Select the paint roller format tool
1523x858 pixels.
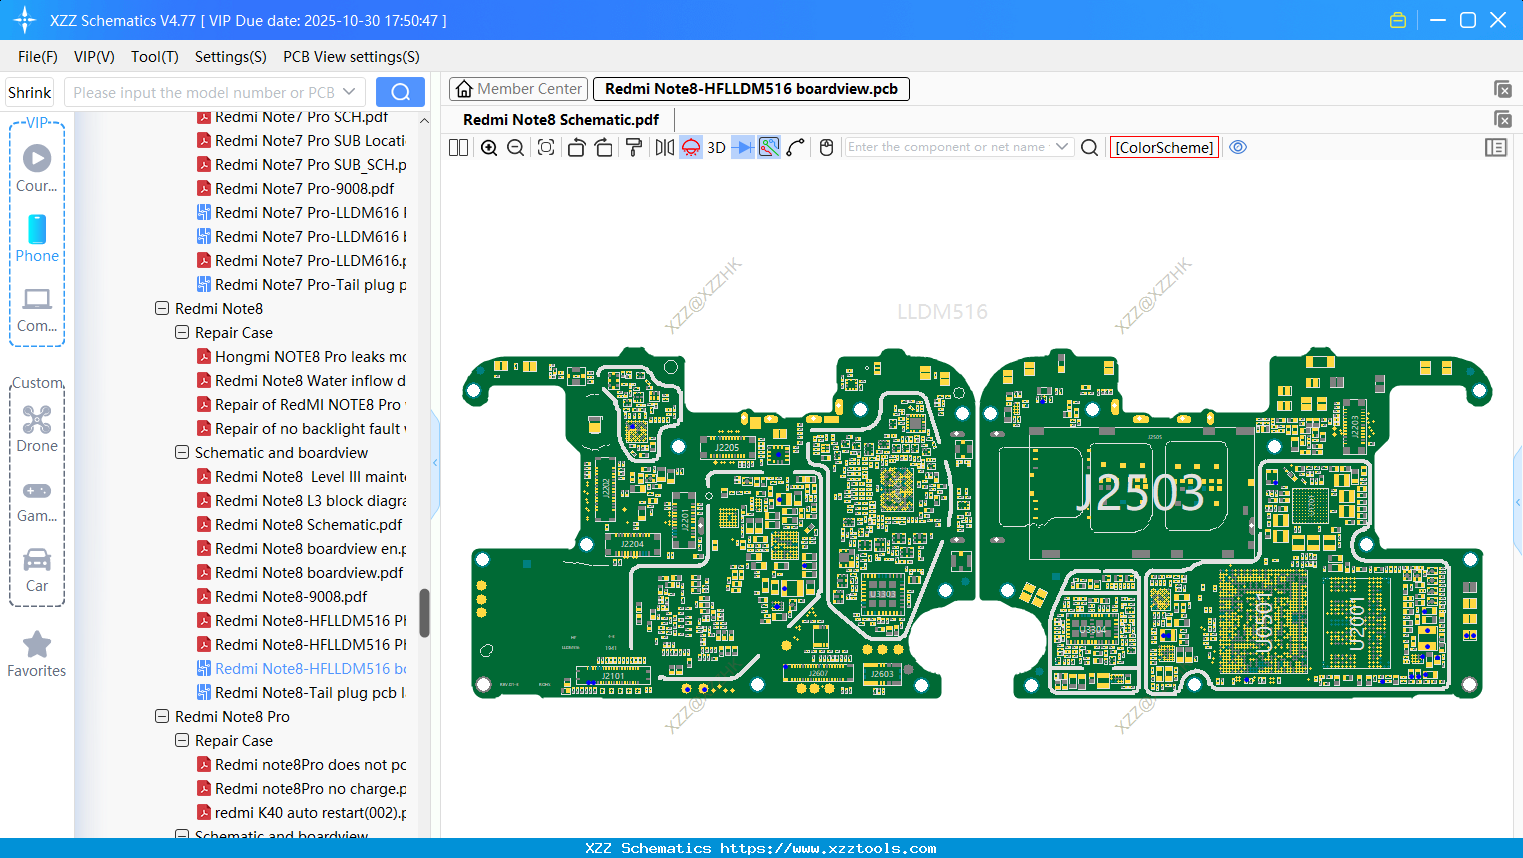point(634,147)
